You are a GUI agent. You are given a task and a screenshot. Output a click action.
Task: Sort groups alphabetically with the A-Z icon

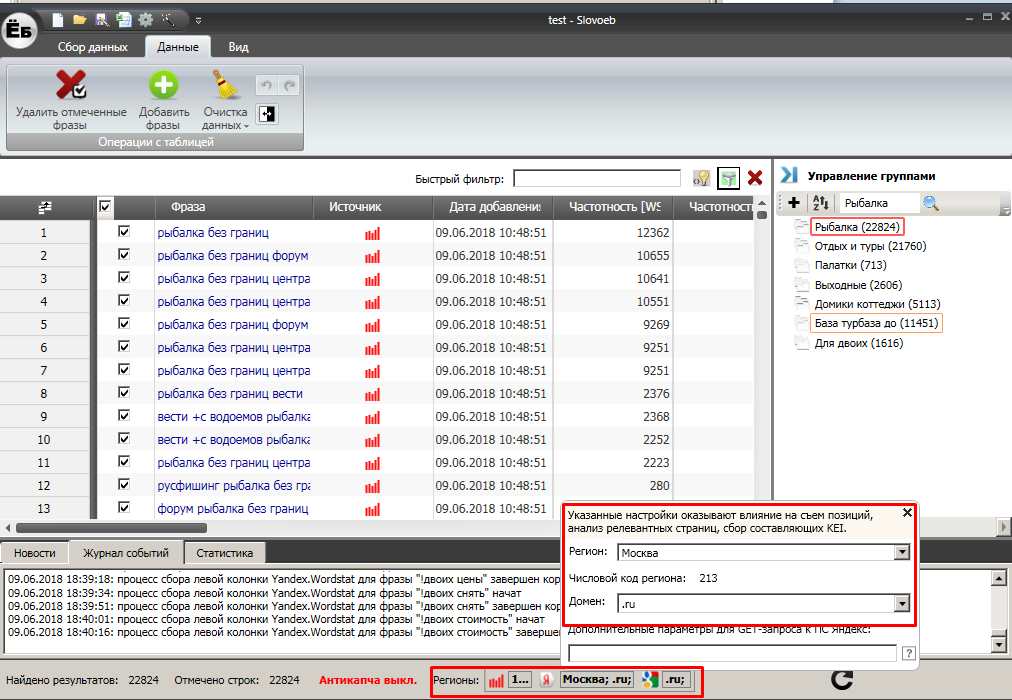point(820,203)
